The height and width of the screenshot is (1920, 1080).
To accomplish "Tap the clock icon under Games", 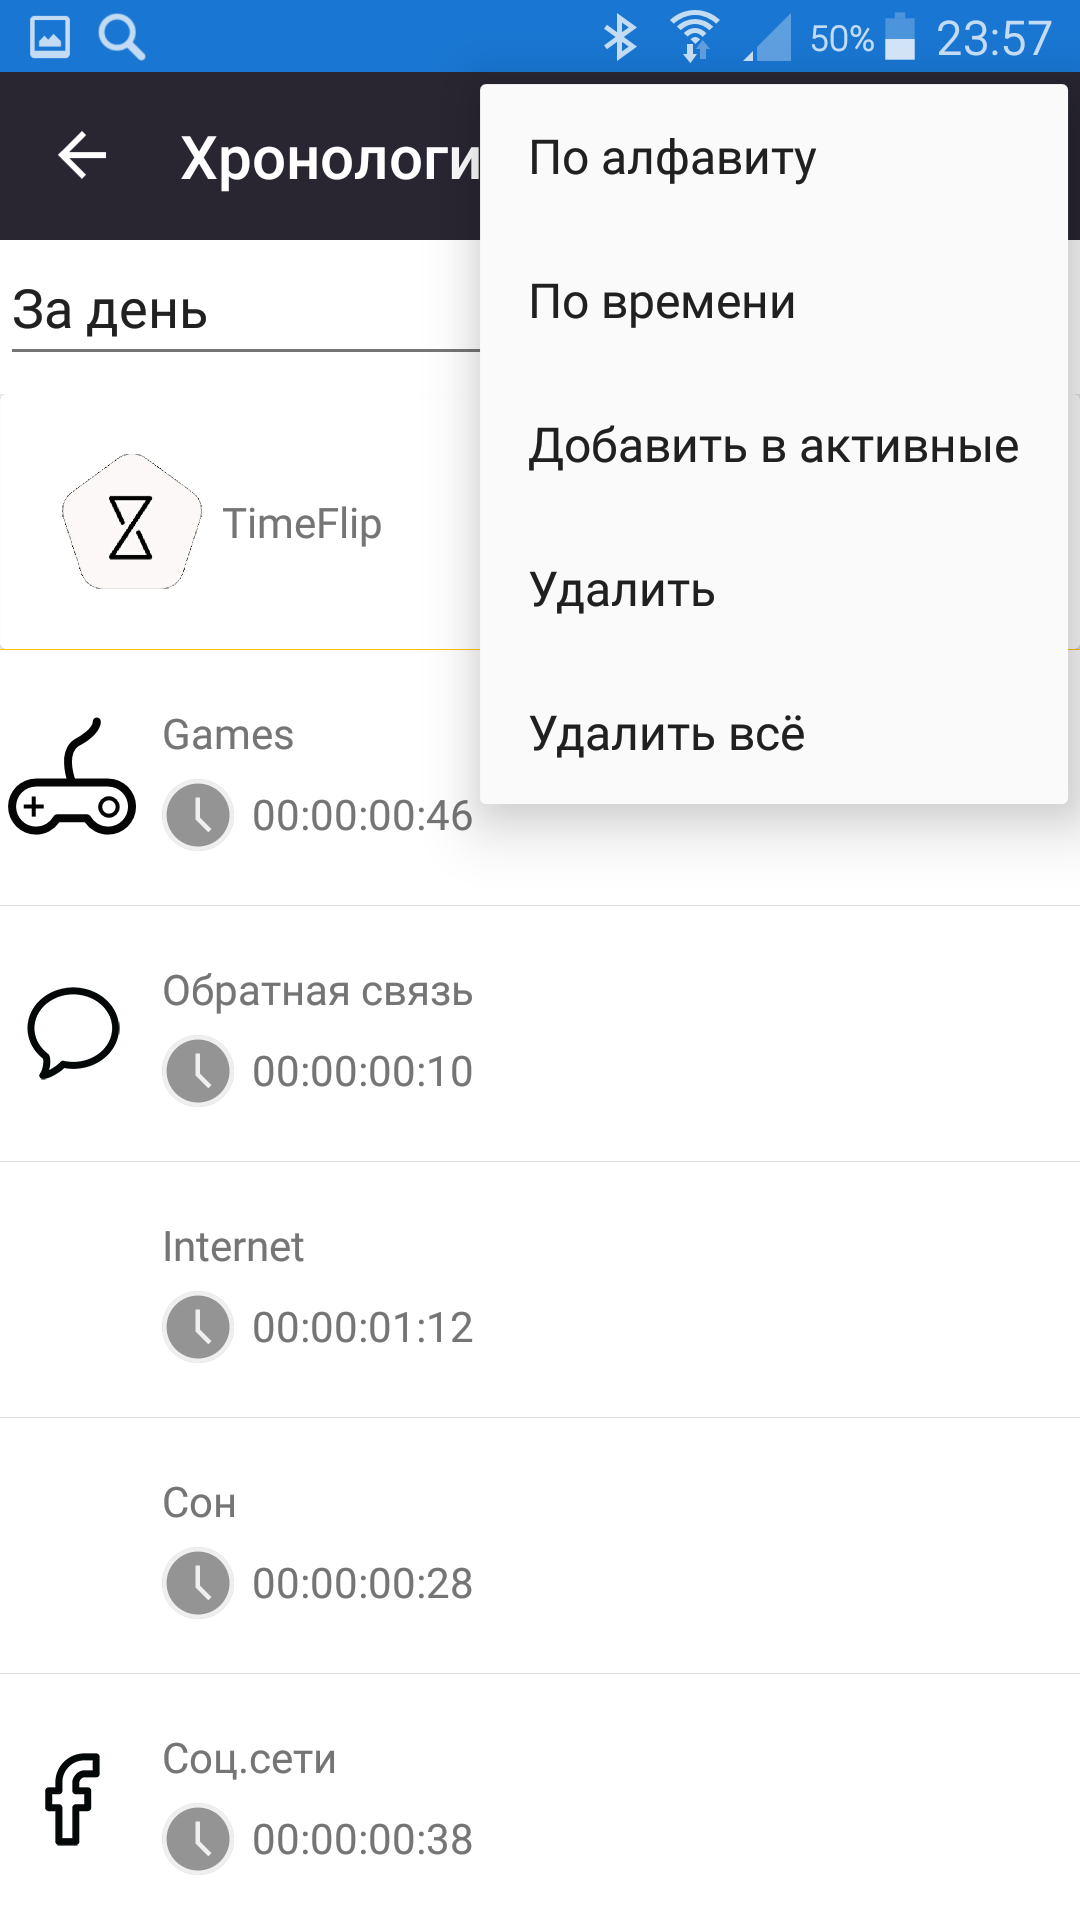I will click(x=198, y=815).
